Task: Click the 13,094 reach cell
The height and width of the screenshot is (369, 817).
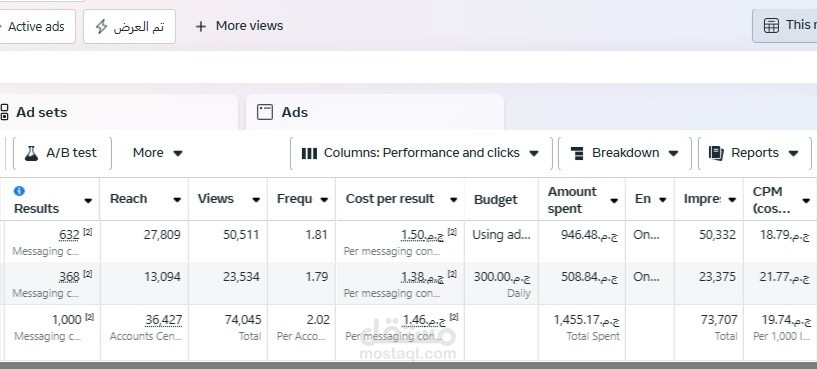Action: tap(163, 277)
